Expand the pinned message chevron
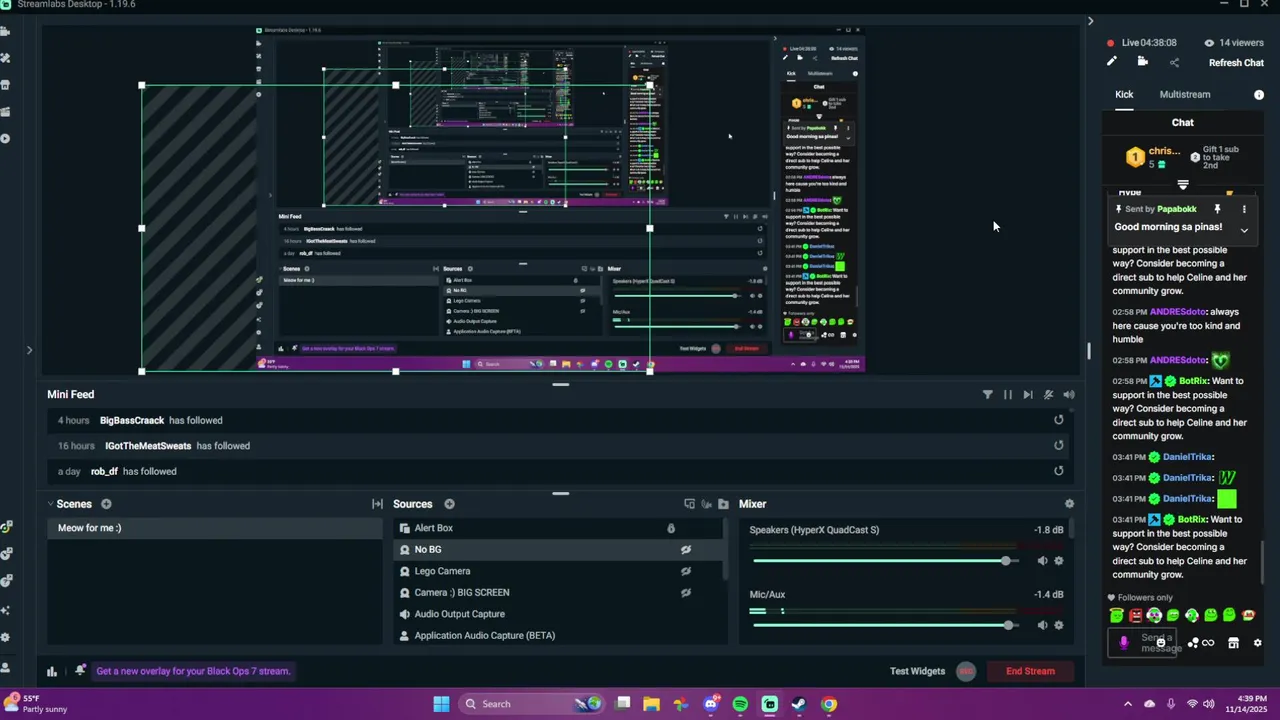 [x=1244, y=230]
